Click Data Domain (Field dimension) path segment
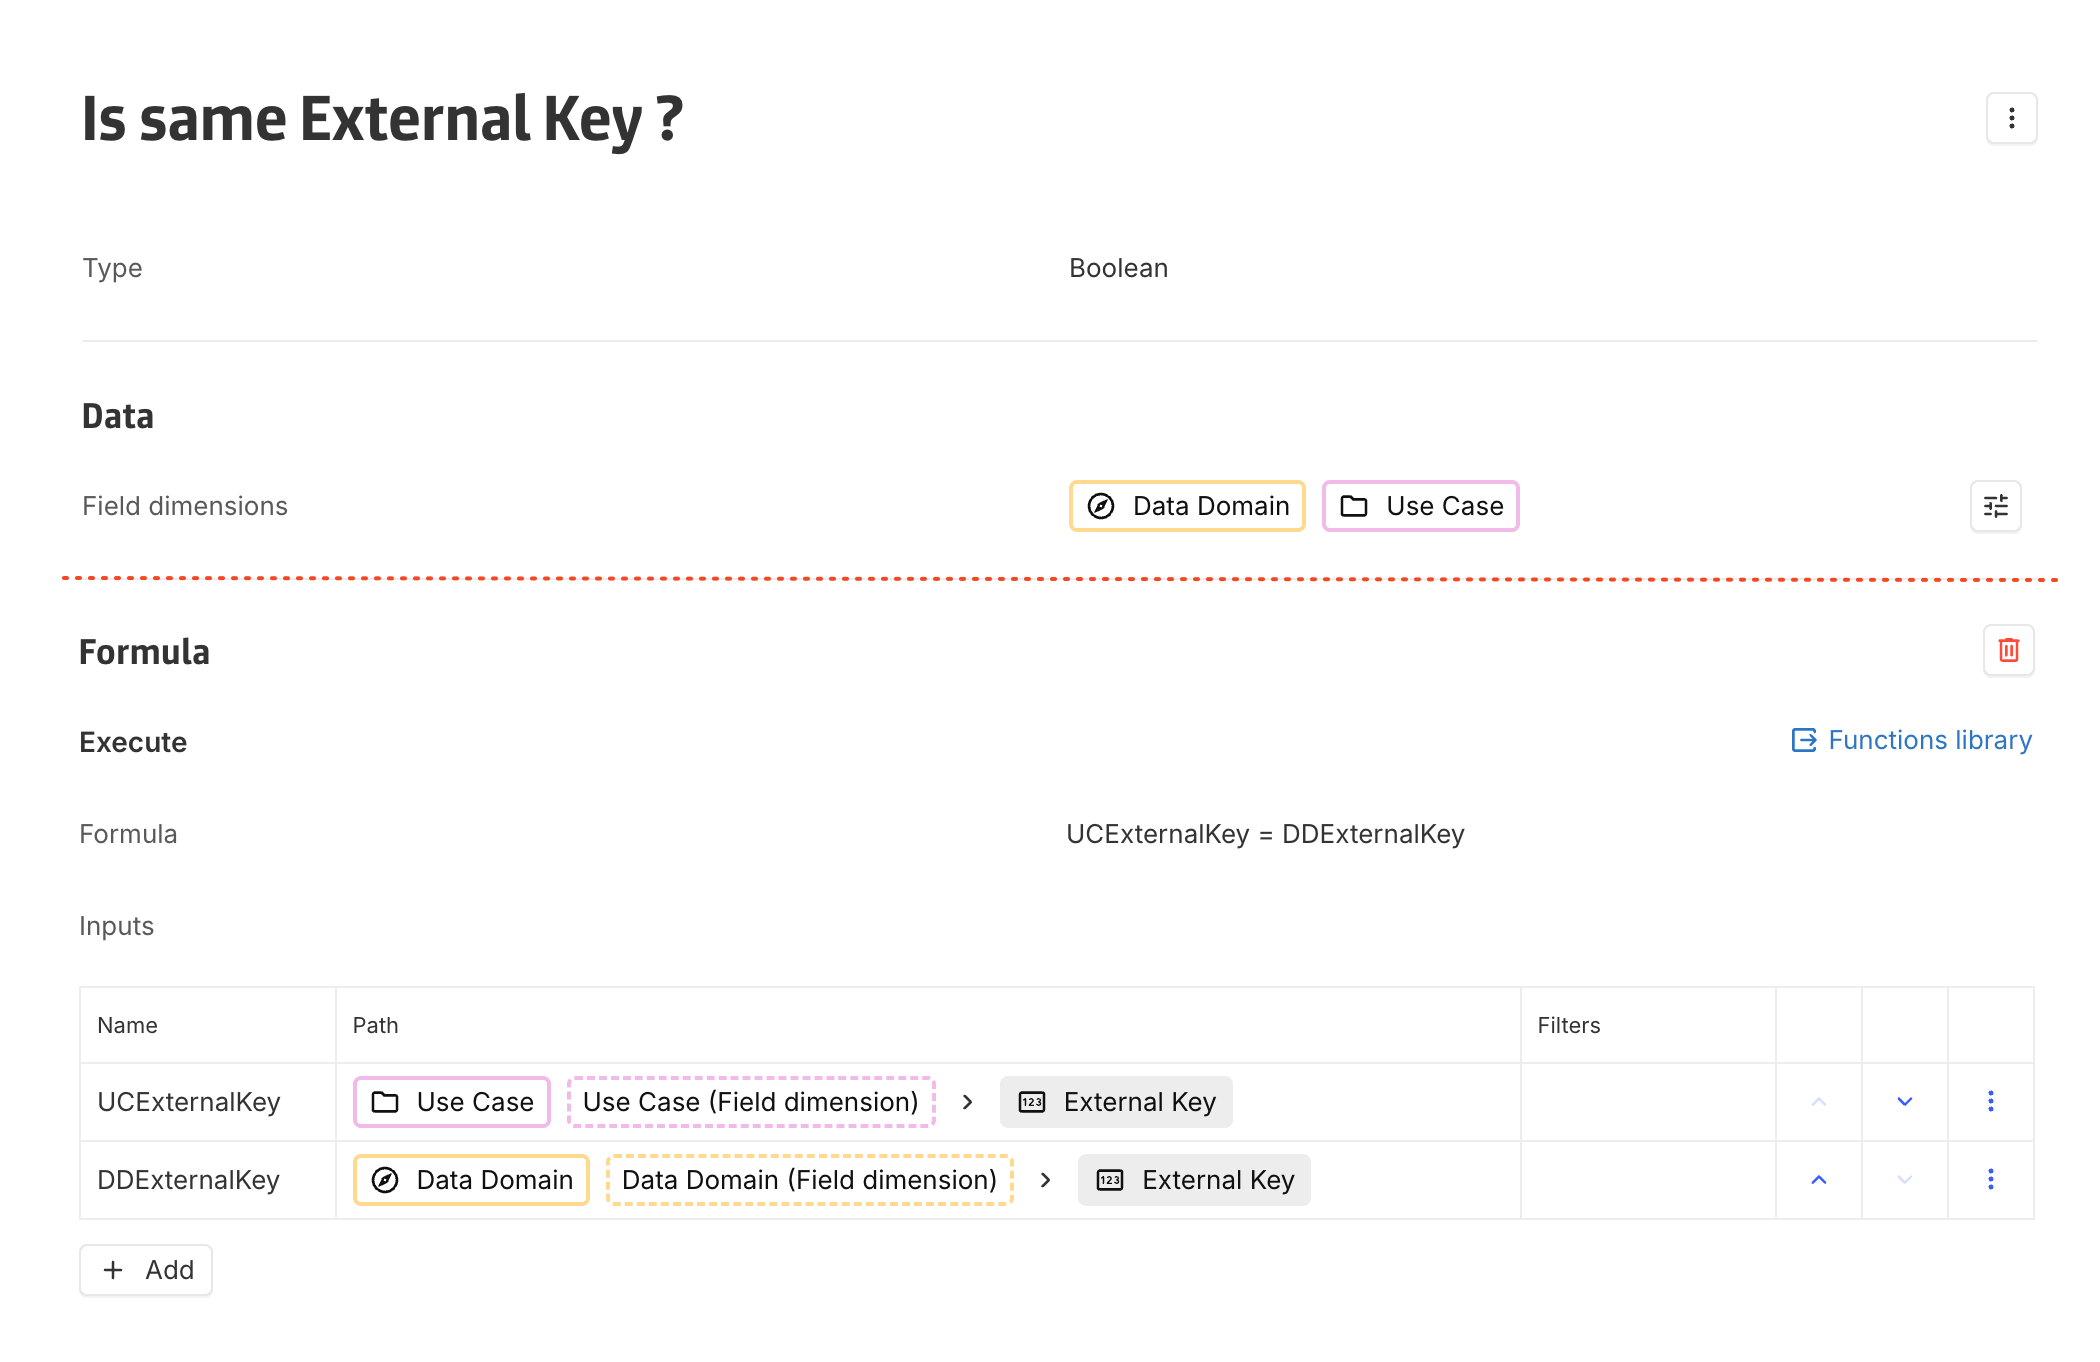The image size is (2100, 1362). pyautogui.click(x=809, y=1180)
